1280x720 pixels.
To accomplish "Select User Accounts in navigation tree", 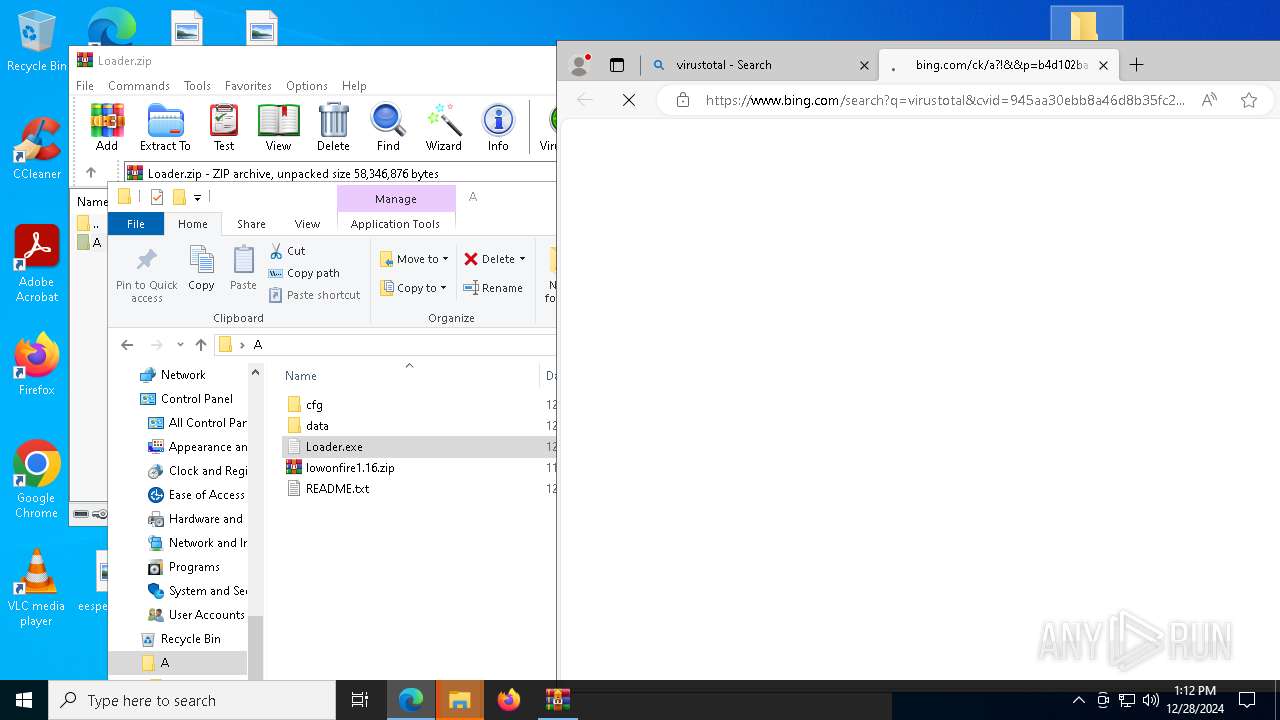I will [206, 615].
